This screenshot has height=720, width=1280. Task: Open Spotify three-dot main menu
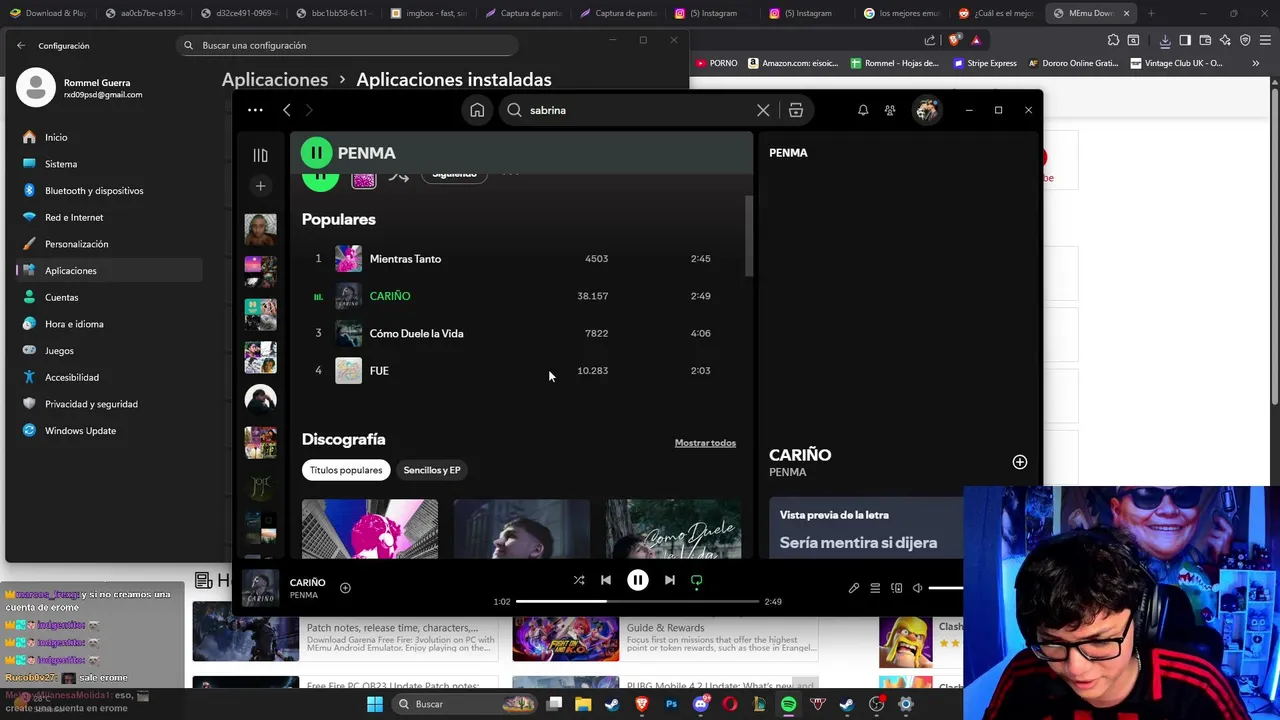coord(255,110)
